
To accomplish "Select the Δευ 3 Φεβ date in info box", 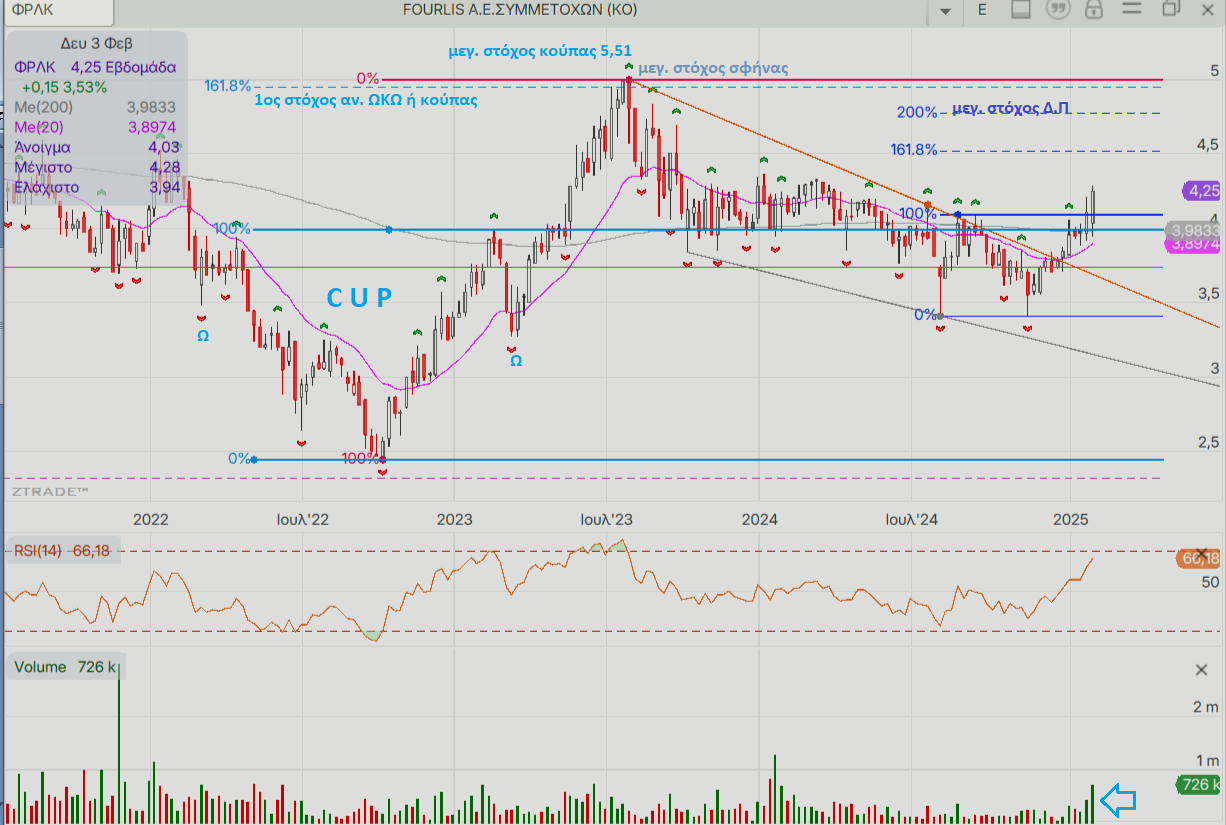I will click(x=96, y=44).
